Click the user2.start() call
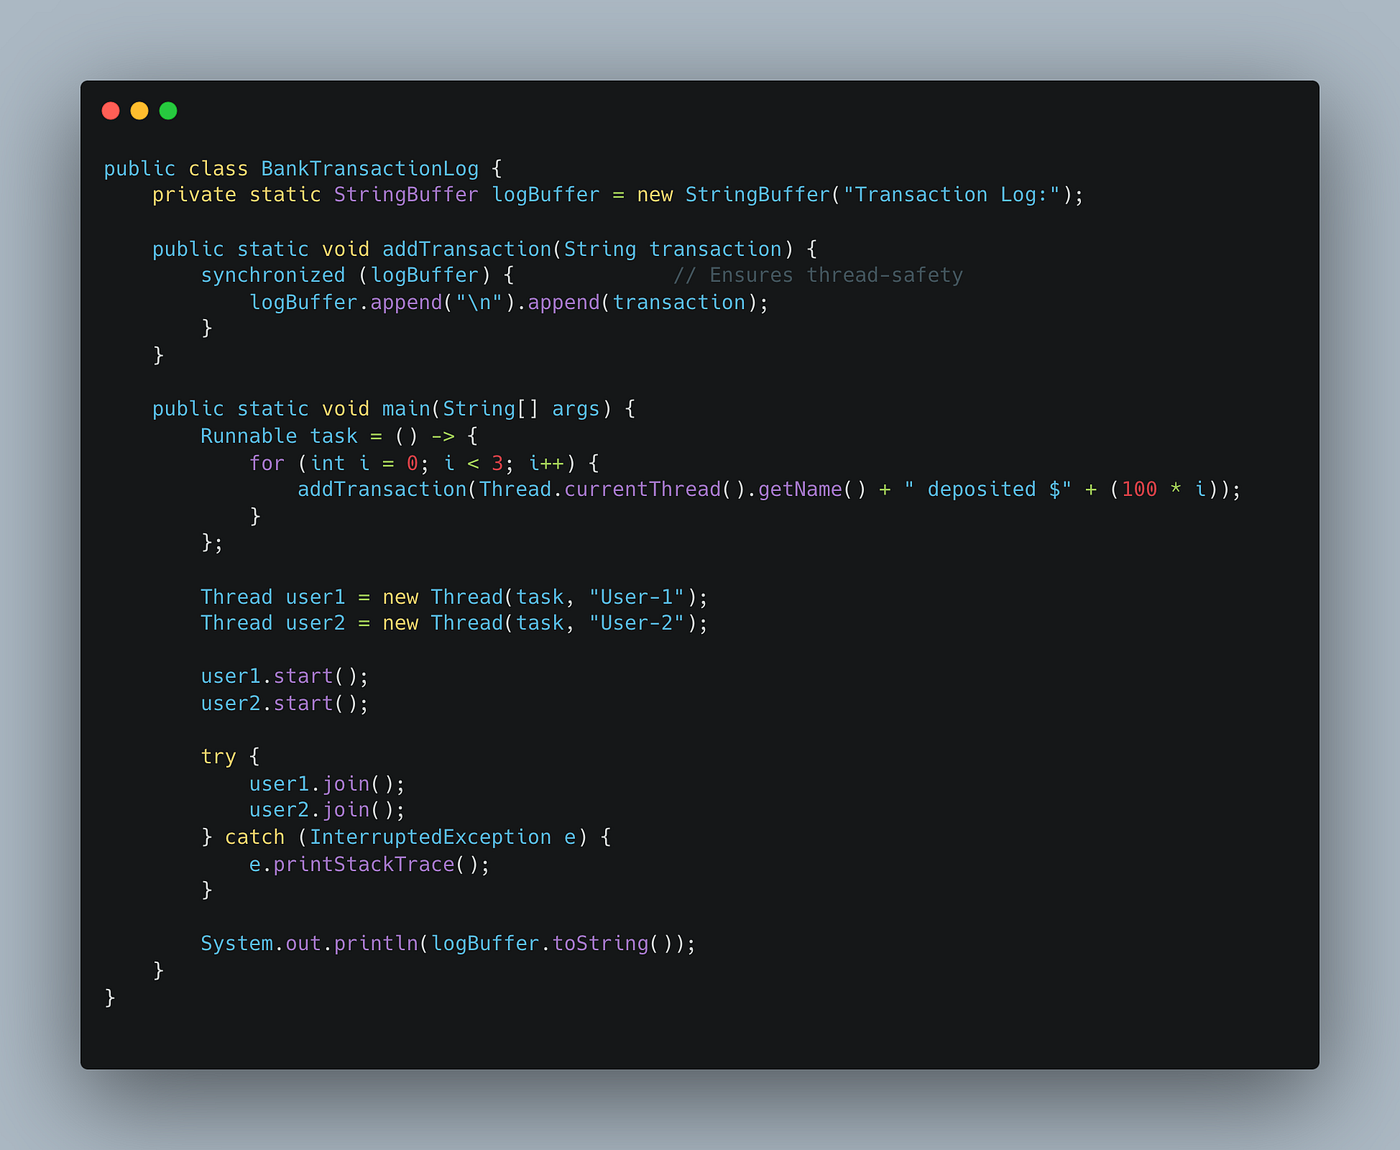The width and height of the screenshot is (1400, 1150). (285, 704)
